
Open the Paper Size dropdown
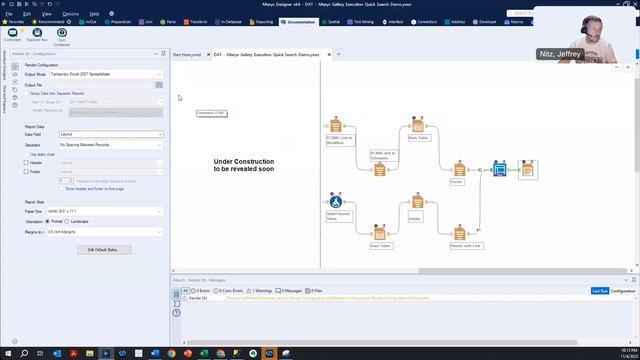point(105,211)
